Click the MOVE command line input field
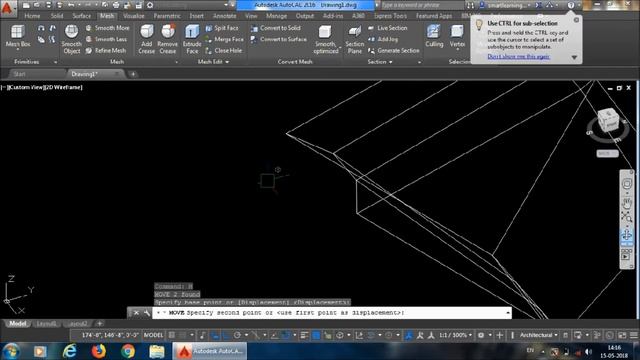This screenshot has width=640, height=360. click(x=331, y=313)
